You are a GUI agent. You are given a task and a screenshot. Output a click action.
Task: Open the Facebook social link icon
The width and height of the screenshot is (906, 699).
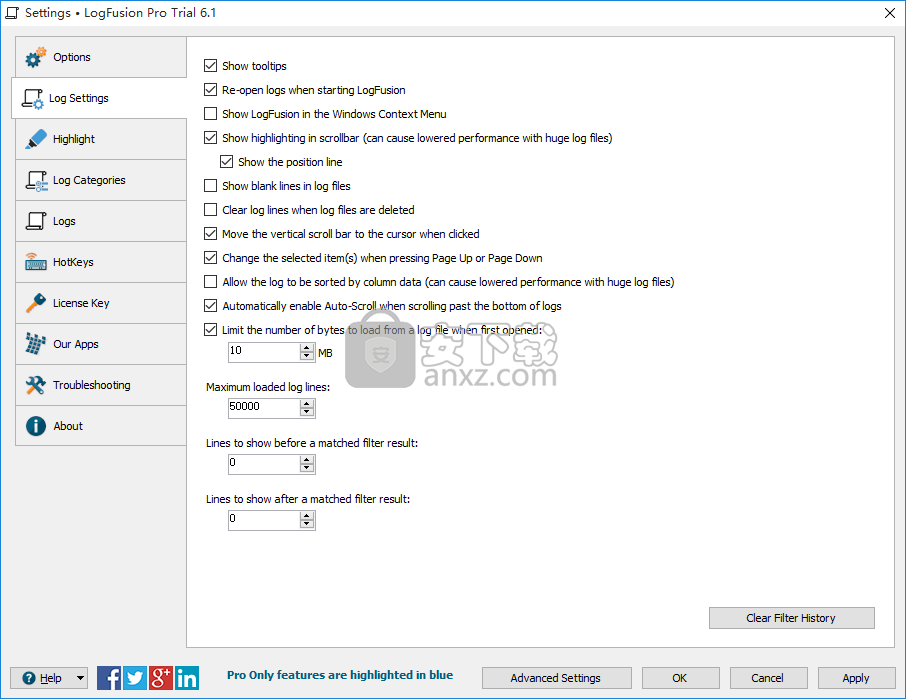point(109,678)
